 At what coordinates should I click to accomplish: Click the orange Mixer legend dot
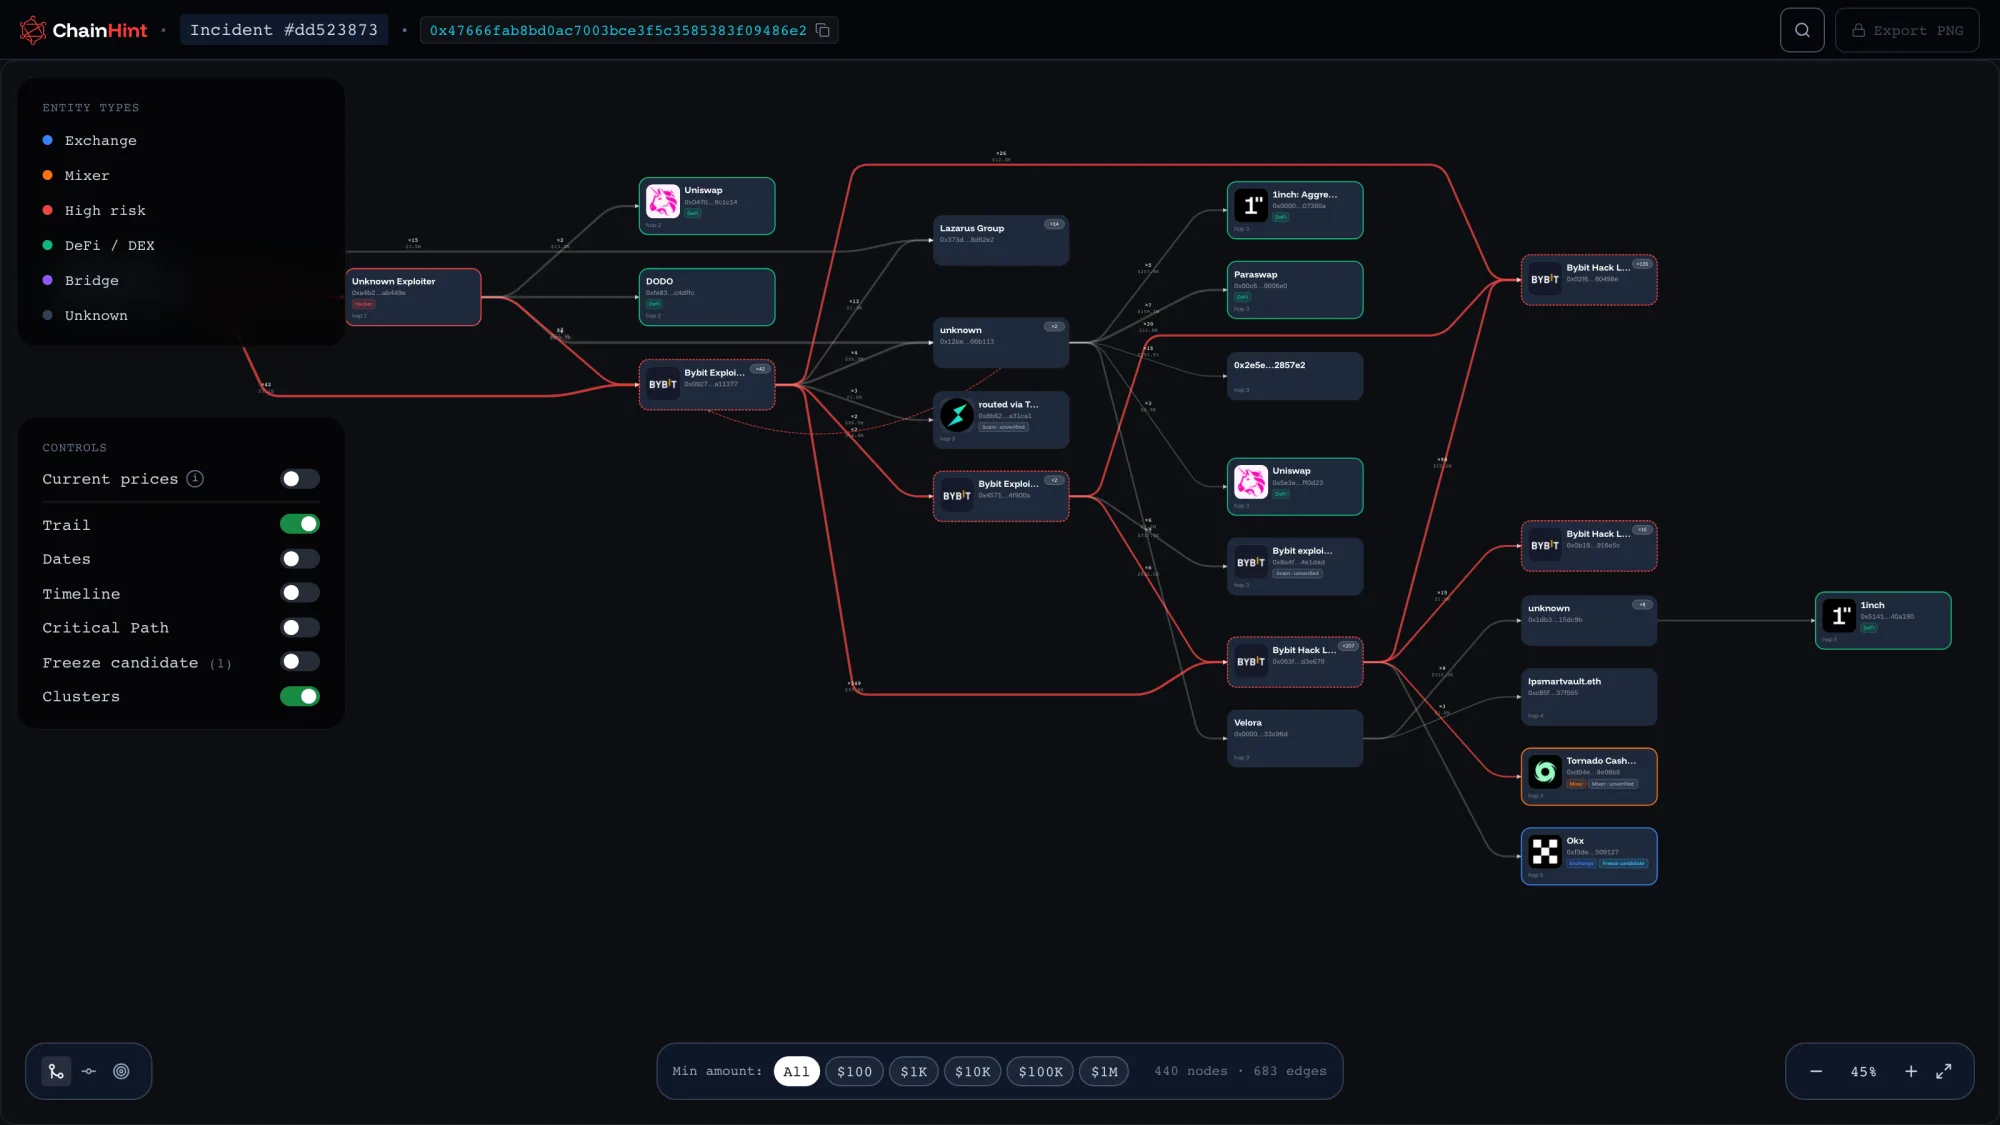(47, 175)
